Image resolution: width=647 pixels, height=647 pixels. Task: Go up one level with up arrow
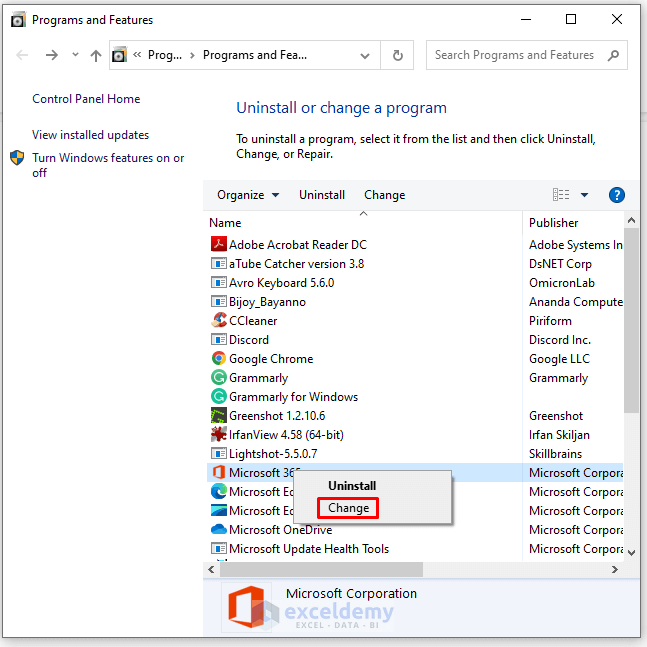click(96, 56)
